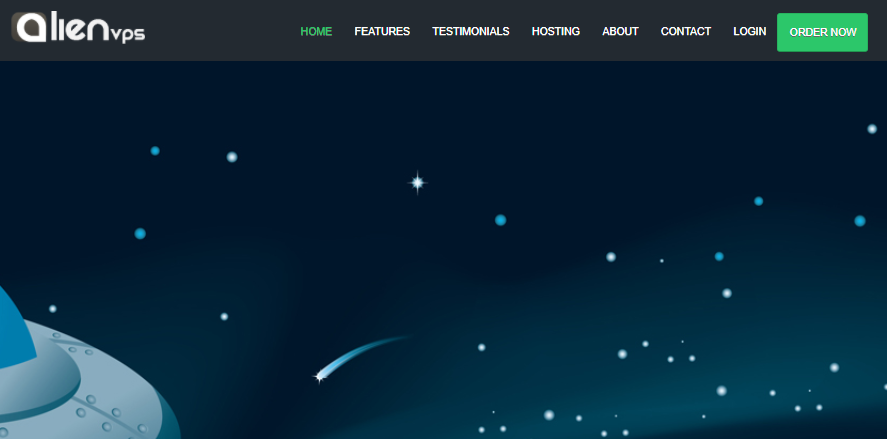Go to the Features section
Viewport: 887px width, 439px height.
[x=382, y=32]
